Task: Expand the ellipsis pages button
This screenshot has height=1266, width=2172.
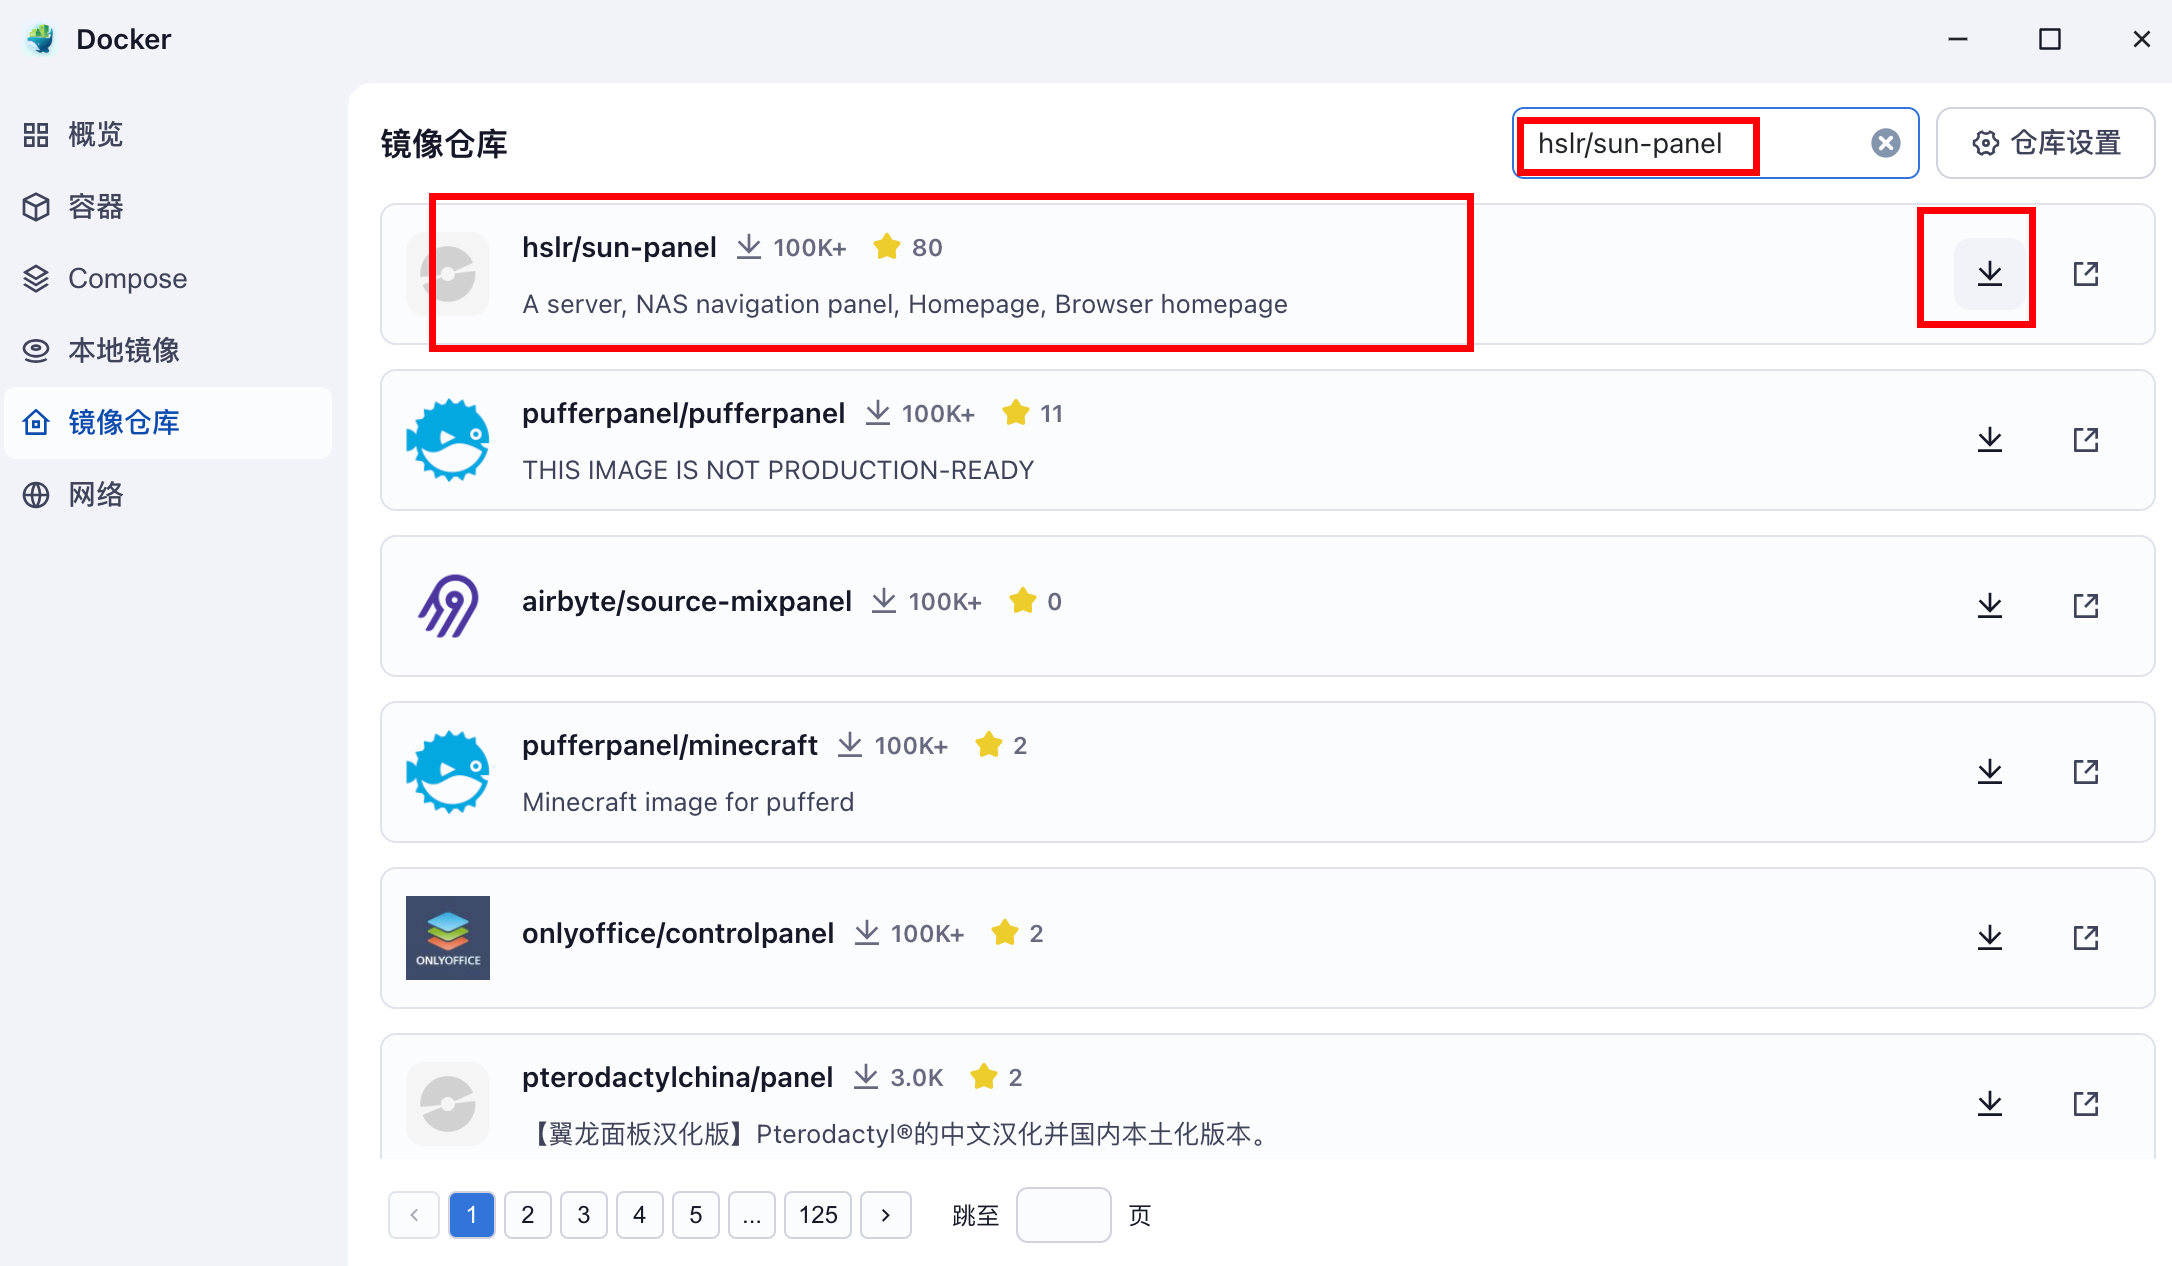Action: pos(751,1215)
